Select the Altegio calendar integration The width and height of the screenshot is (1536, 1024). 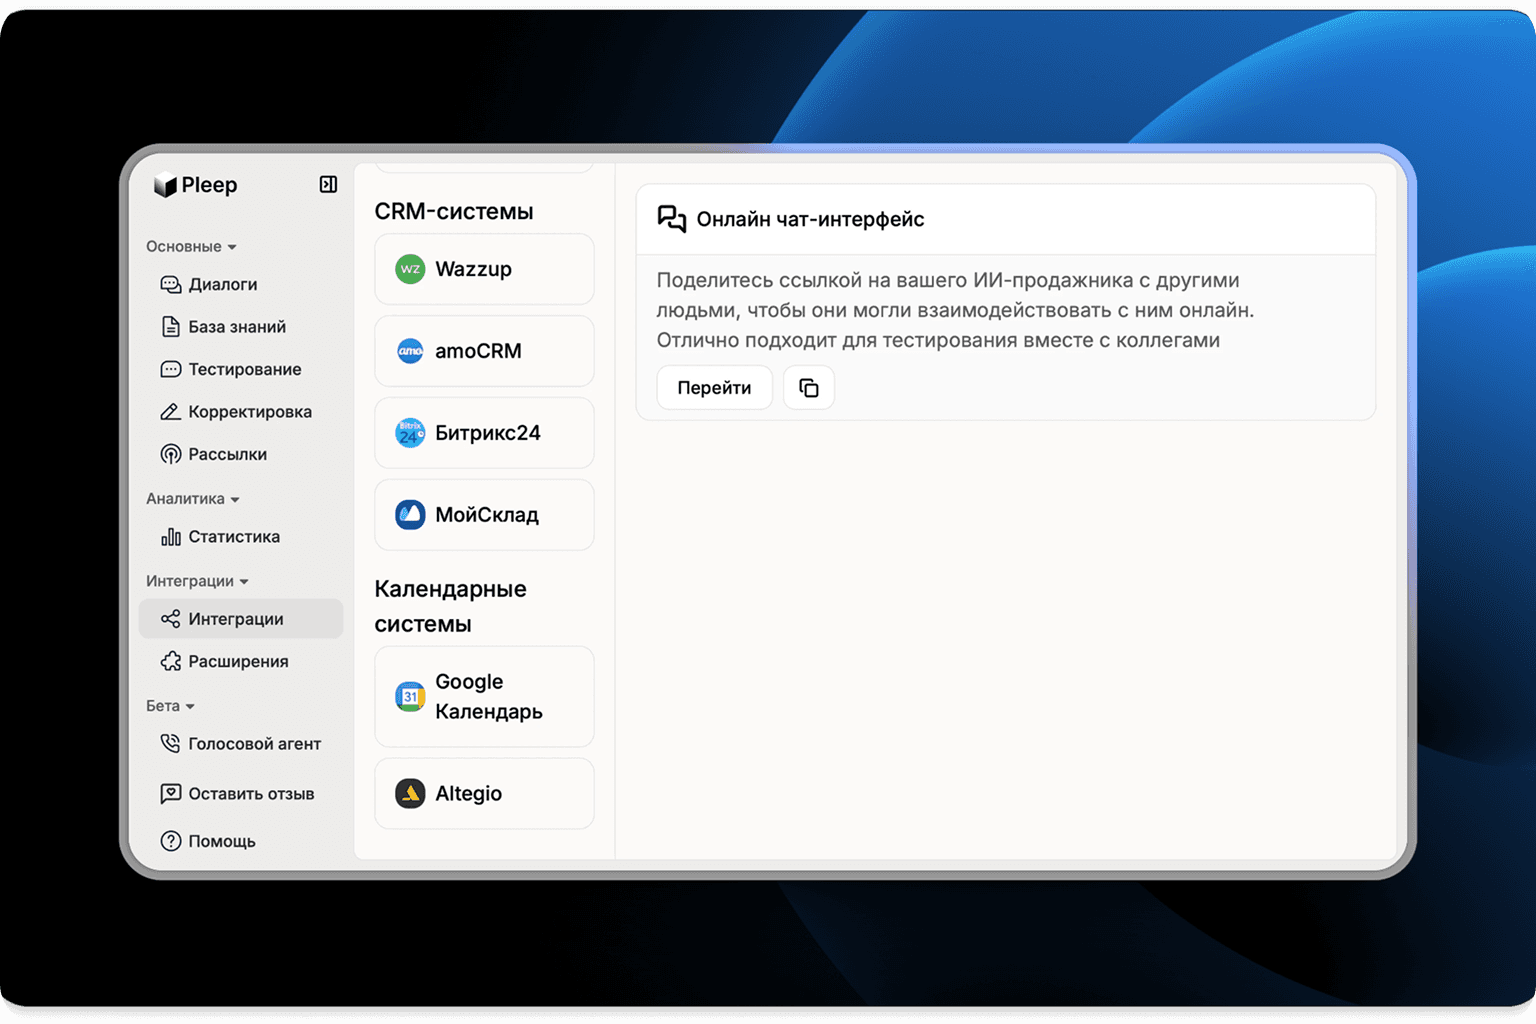point(484,794)
